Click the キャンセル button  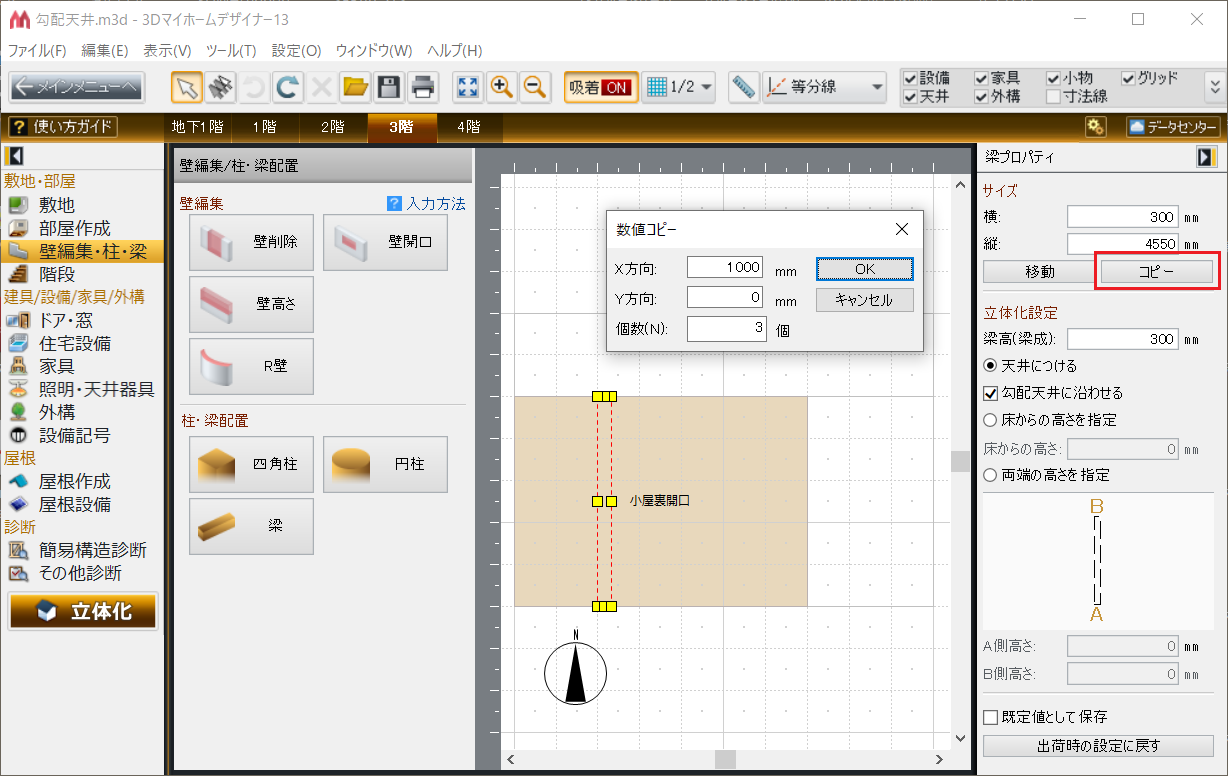click(864, 300)
